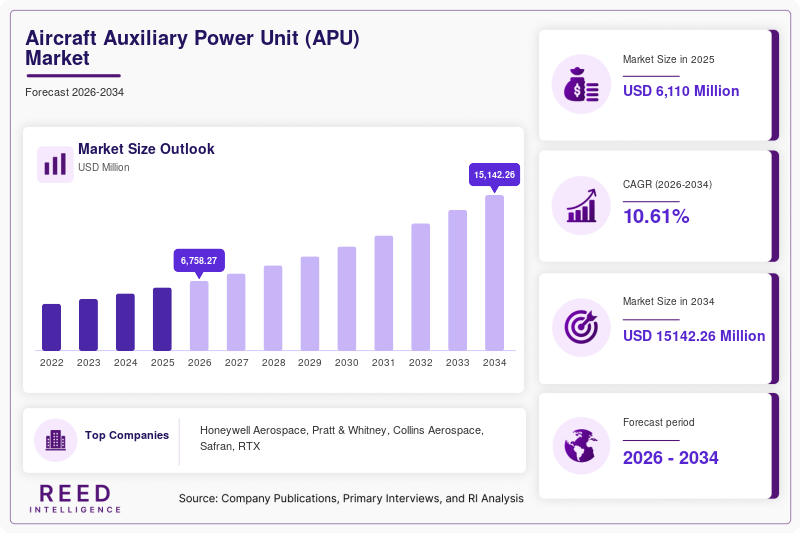Viewport: 800px width, 533px height.
Task: Click the USD 15142.26 Million value
Action: [694, 336]
